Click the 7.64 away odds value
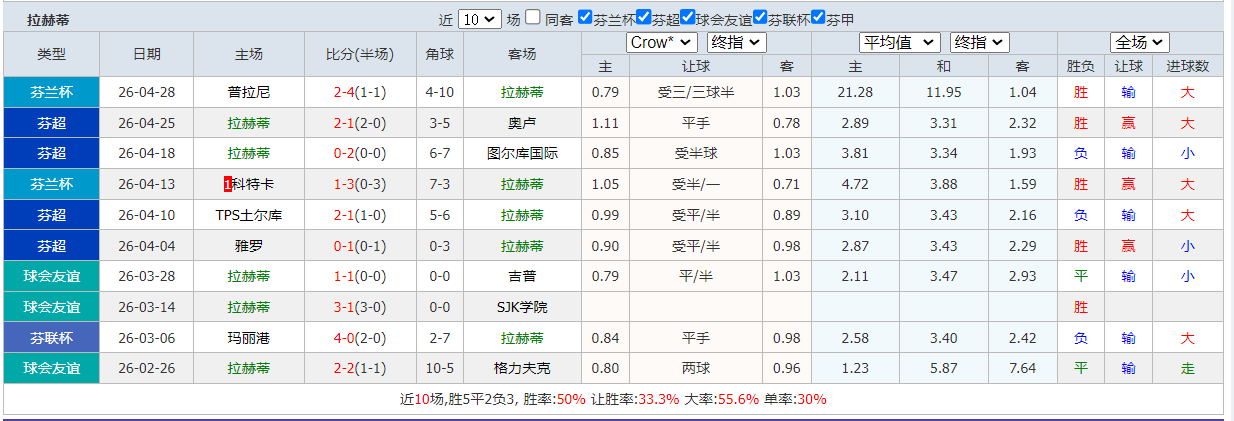Screen dimensions: 1234x421 click(1022, 368)
